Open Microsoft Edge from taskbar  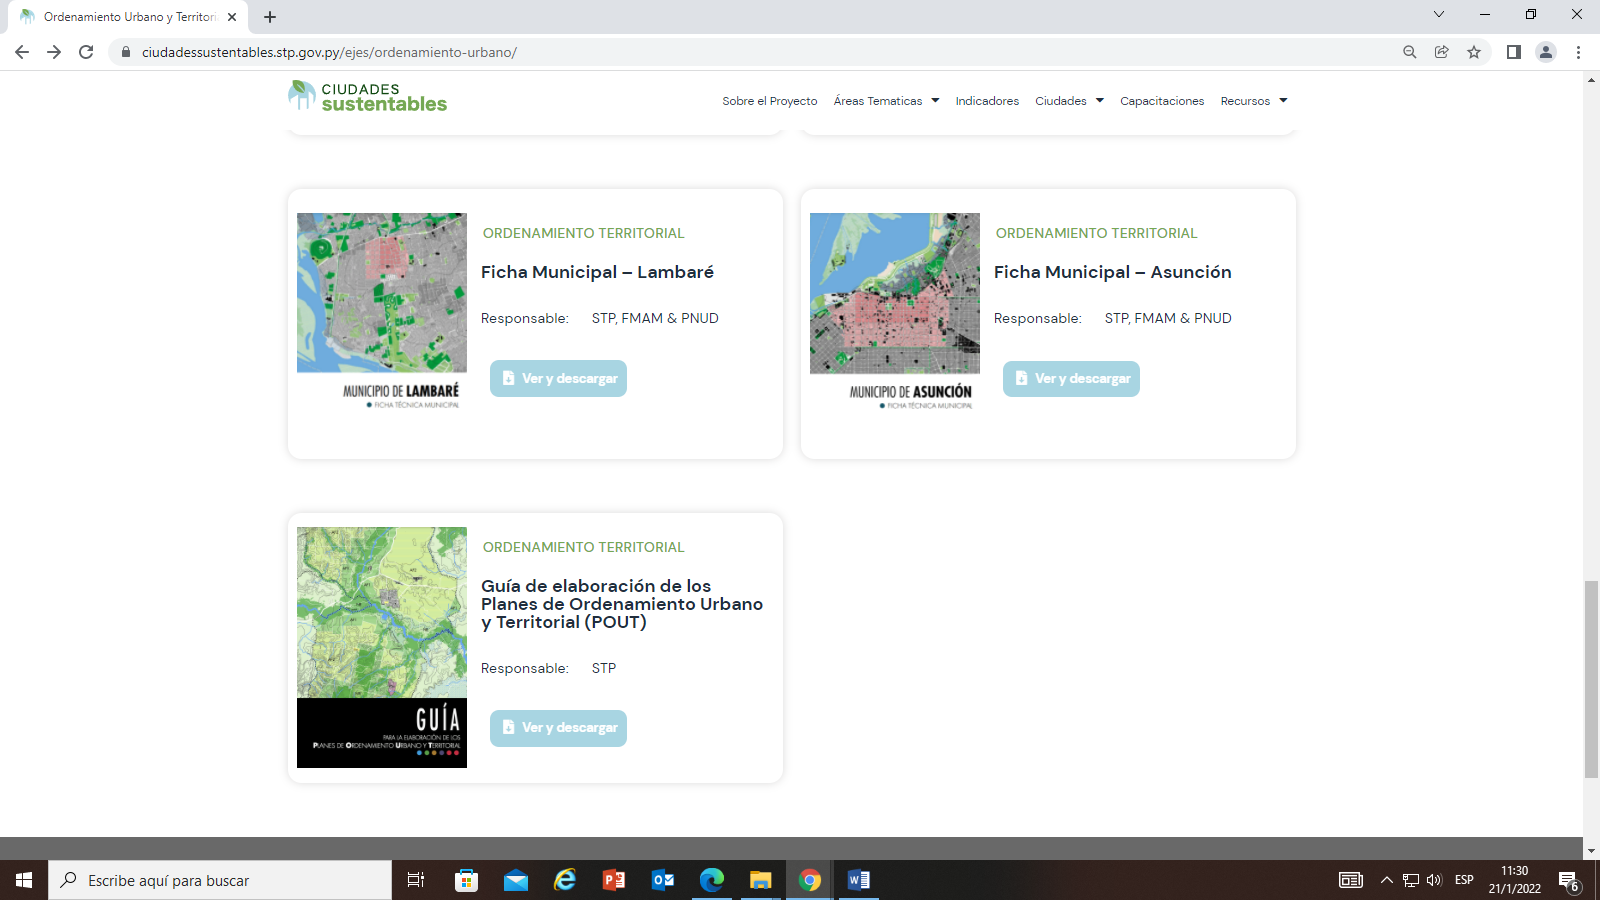click(712, 880)
